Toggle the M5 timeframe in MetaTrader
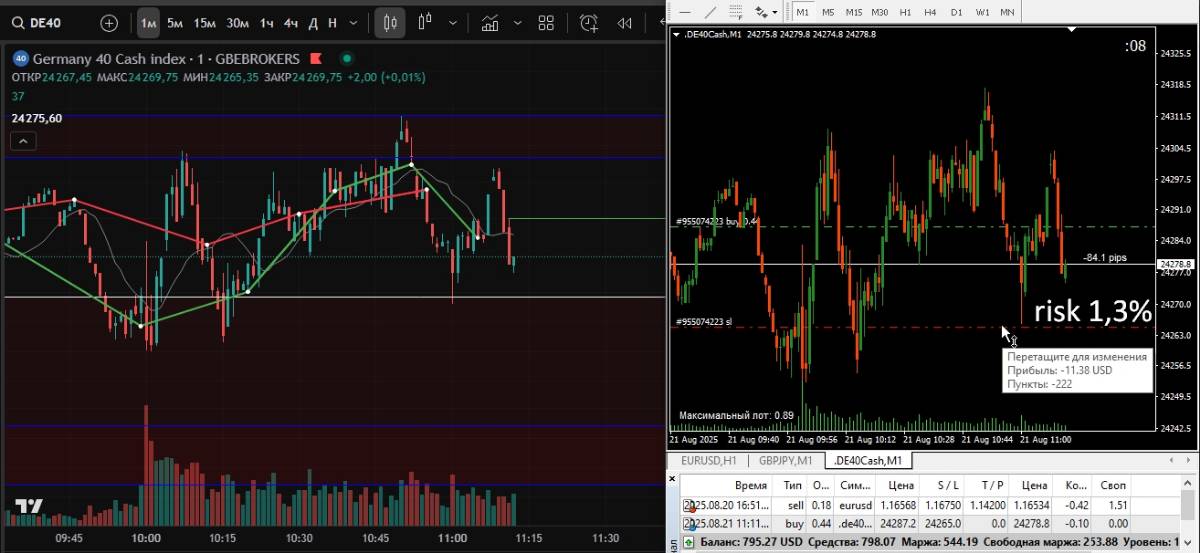Image resolution: width=1200 pixels, height=553 pixels. click(828, 12)
